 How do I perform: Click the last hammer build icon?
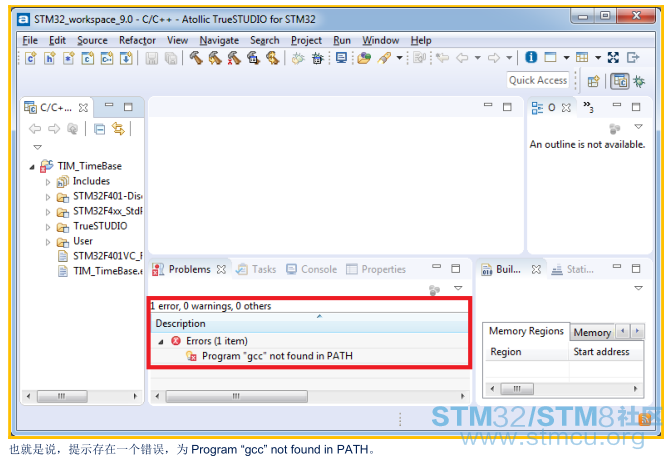pyautogui.click(x=272, y=58)
